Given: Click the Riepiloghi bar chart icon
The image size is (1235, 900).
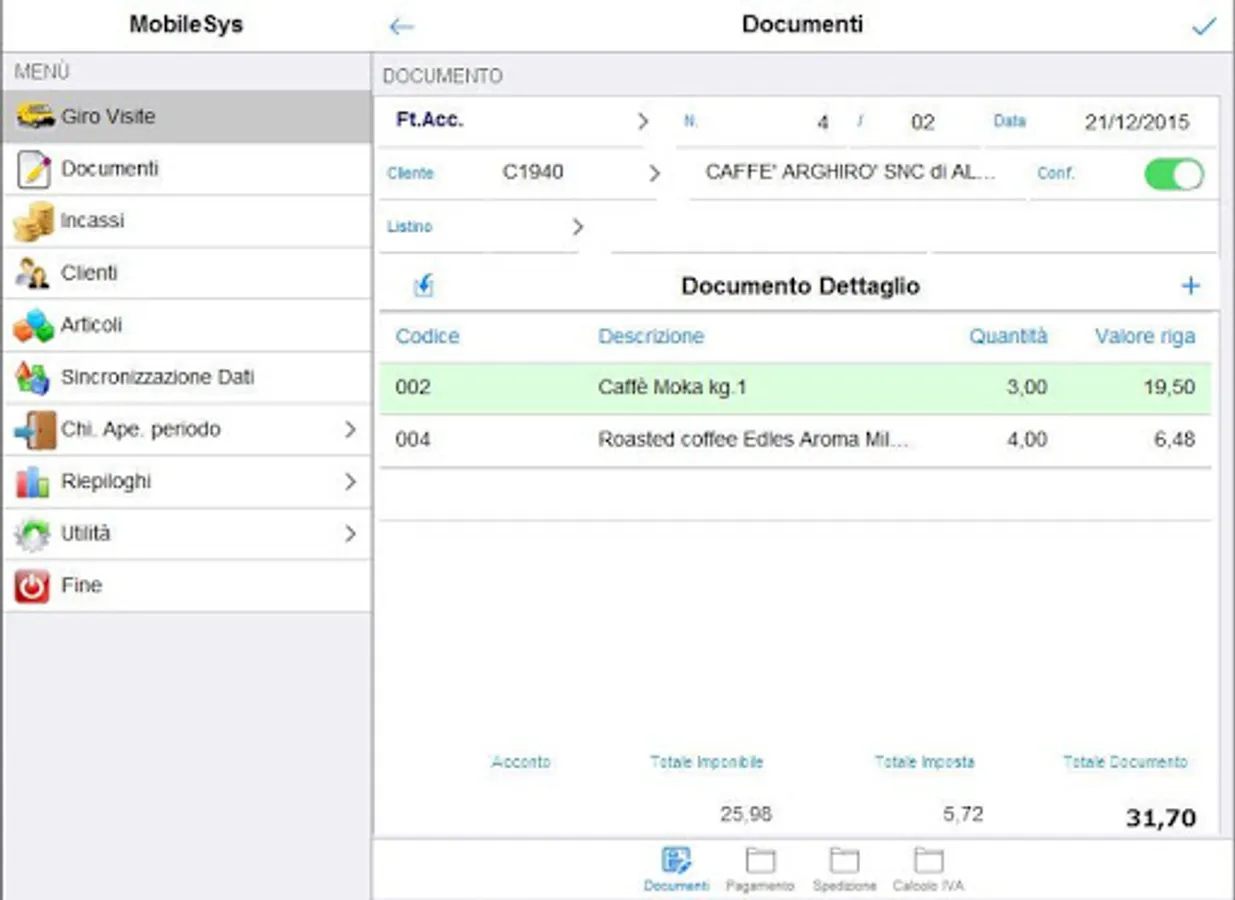Looking at the screenshot, I should (x=34, y=482).
